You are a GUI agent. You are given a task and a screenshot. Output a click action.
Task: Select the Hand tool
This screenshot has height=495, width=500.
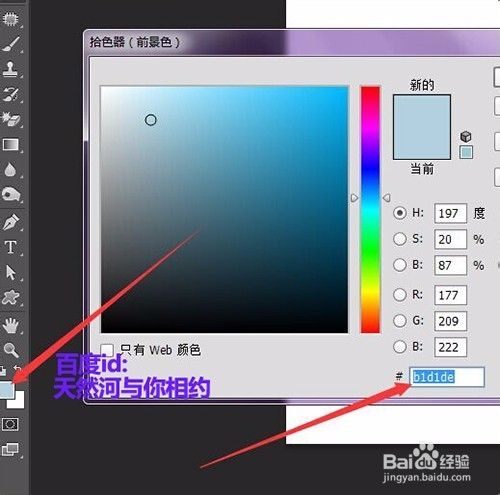tap(11, 325)
